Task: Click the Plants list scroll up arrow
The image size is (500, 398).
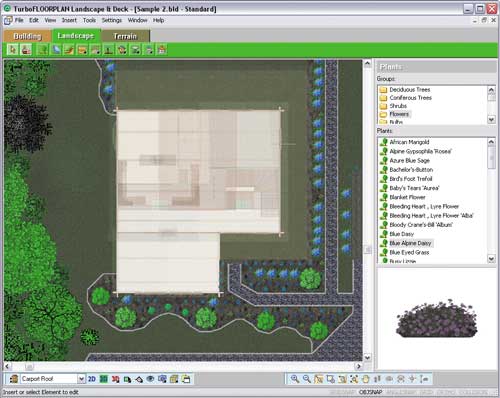Action: click(x=491, y=142)
